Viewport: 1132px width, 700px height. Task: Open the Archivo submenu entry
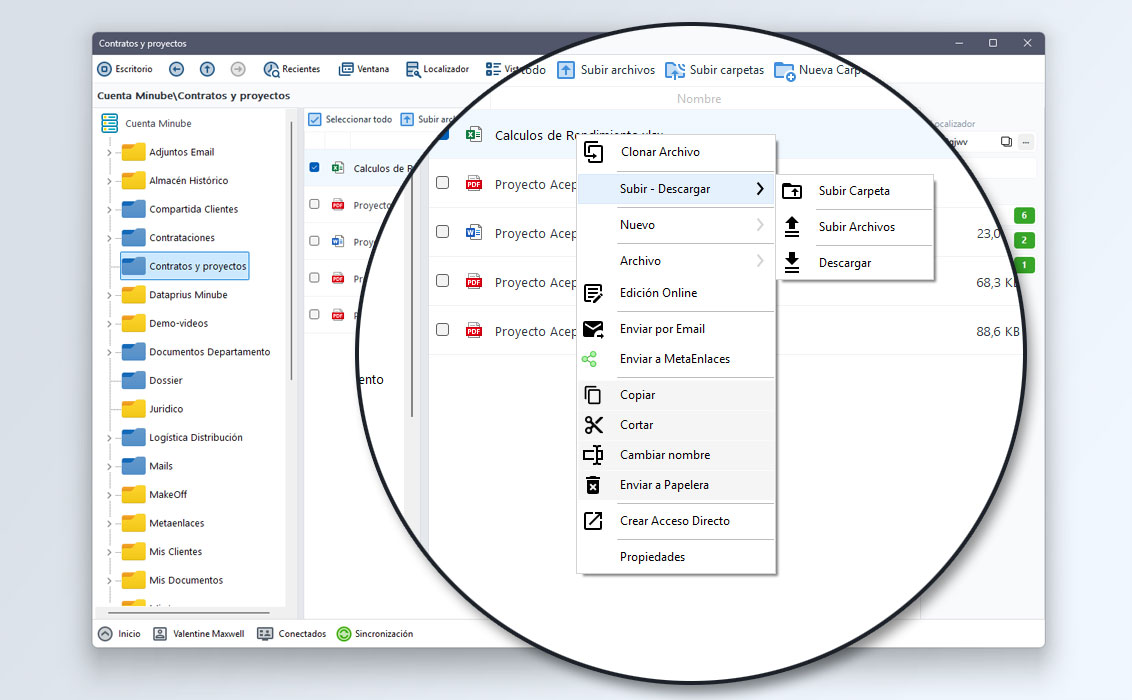pos(676,261)
